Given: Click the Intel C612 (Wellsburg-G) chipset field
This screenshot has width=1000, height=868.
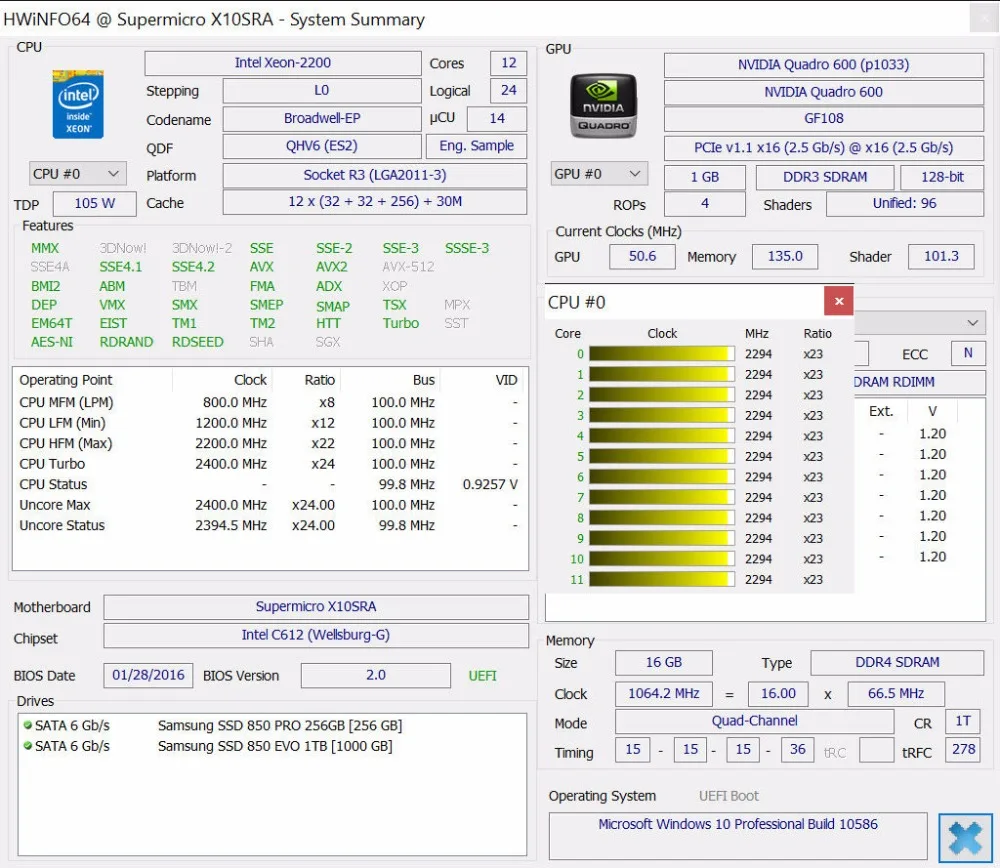Looking at the screenshot, I should click(x=316, y=635).
